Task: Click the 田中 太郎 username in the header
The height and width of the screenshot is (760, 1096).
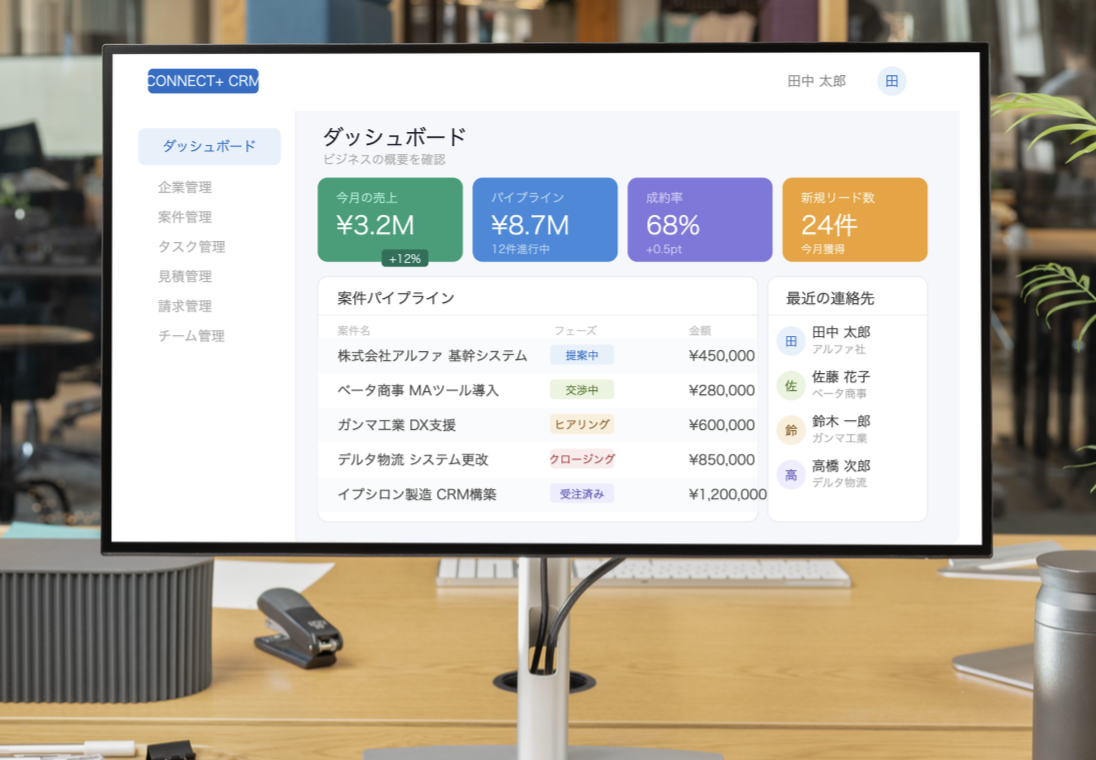Action: [815, 81]
